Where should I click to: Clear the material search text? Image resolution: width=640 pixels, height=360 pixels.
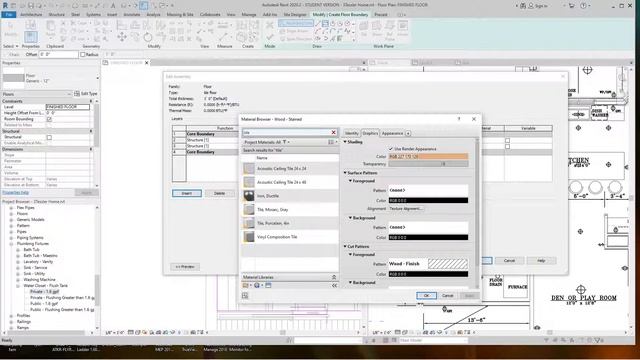coord(333,132)
